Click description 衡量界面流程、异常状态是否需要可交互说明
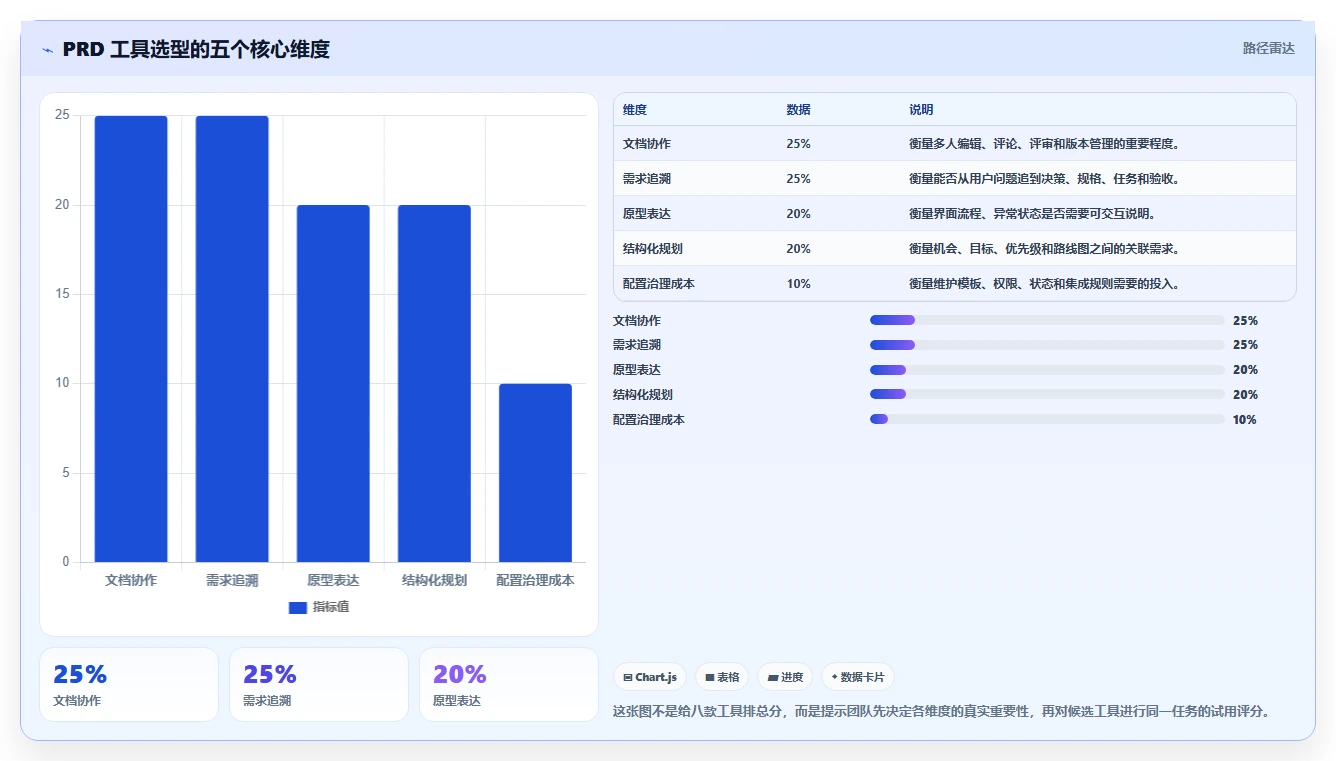The image size is (1336, 761). (1032, 214)
